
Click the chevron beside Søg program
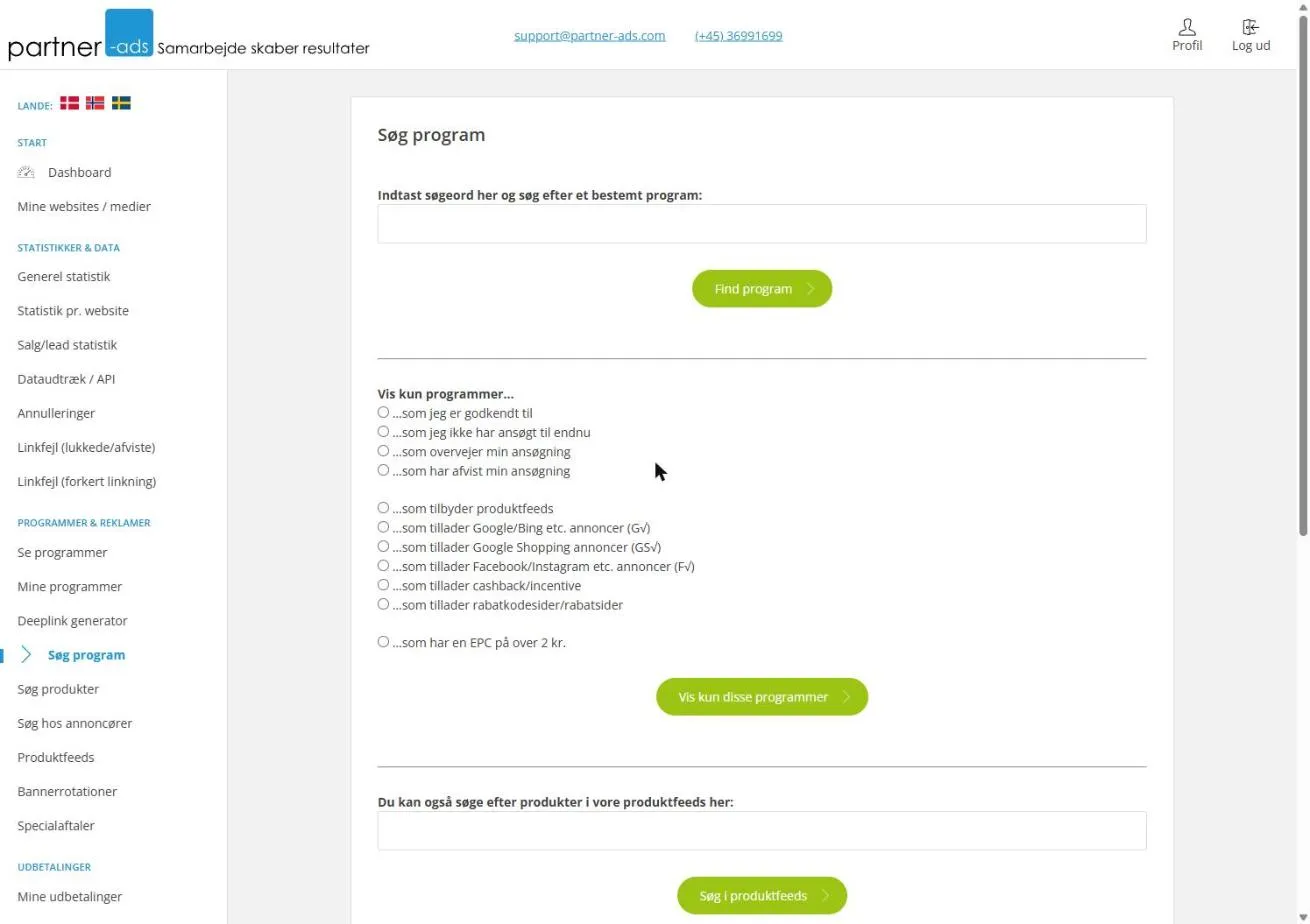(x=27, y=655)
